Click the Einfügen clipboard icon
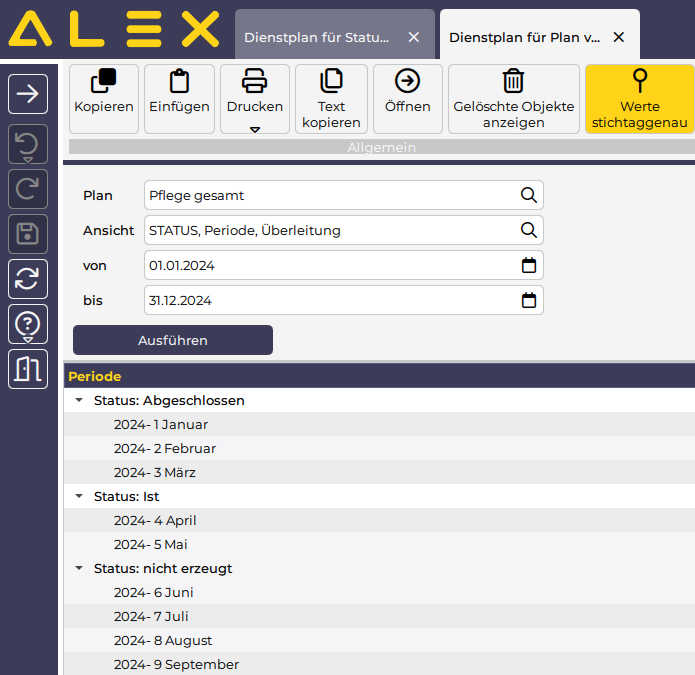This screenshot has width=695, height=675. [179, 82]
